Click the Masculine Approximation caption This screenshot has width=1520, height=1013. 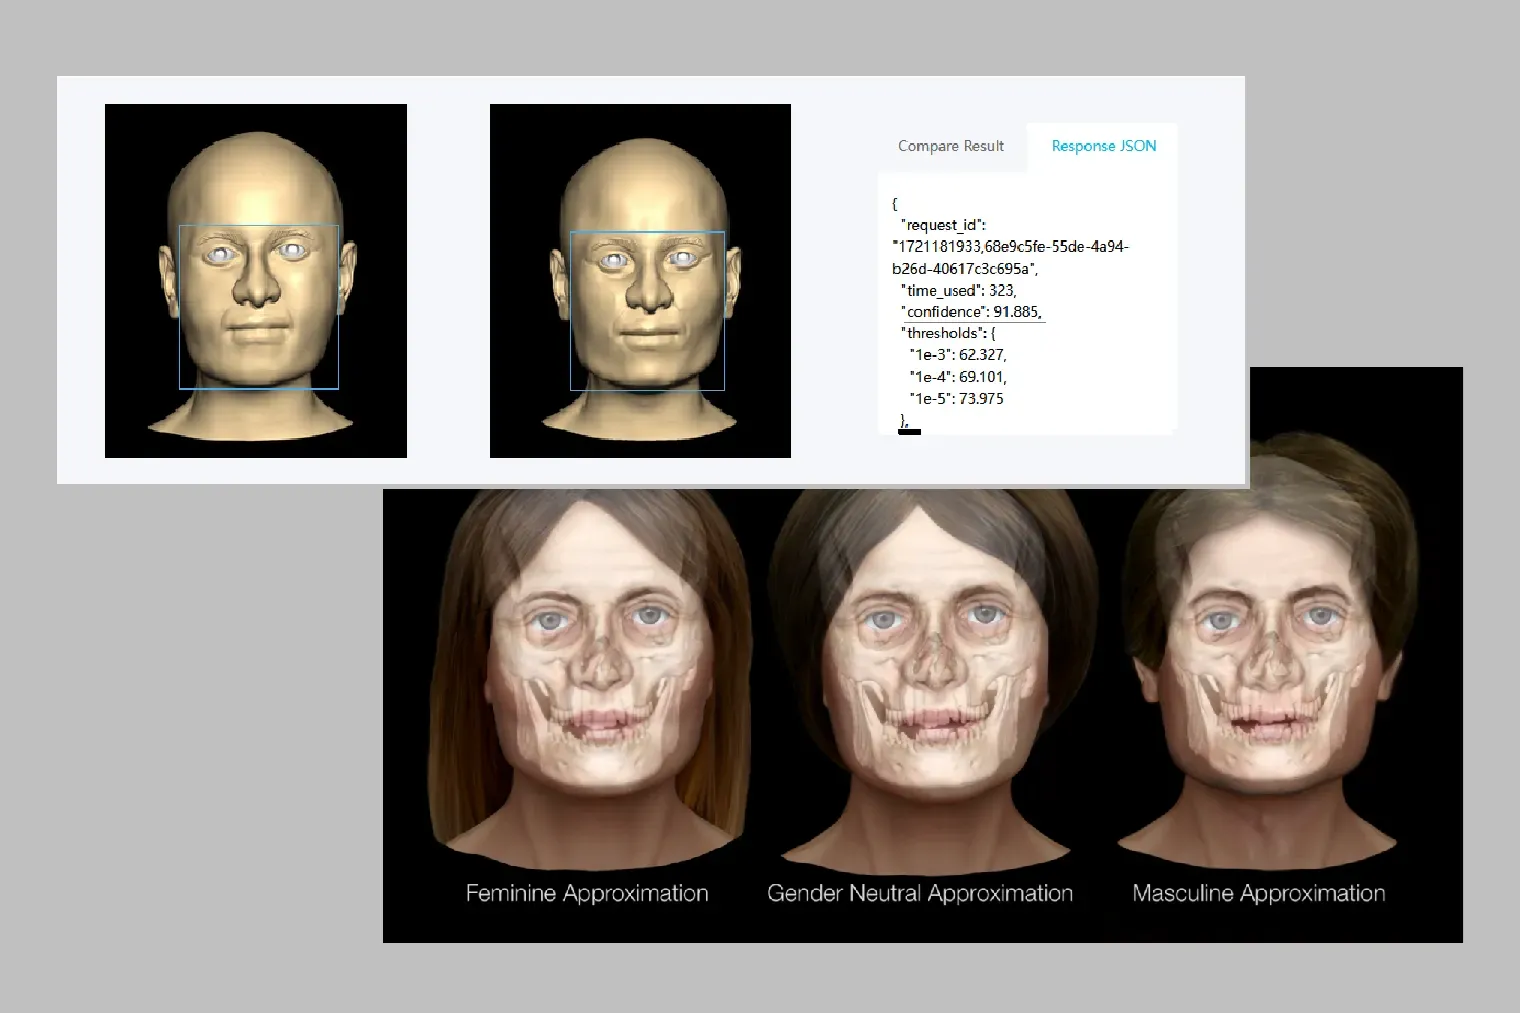pos(1258,893)
